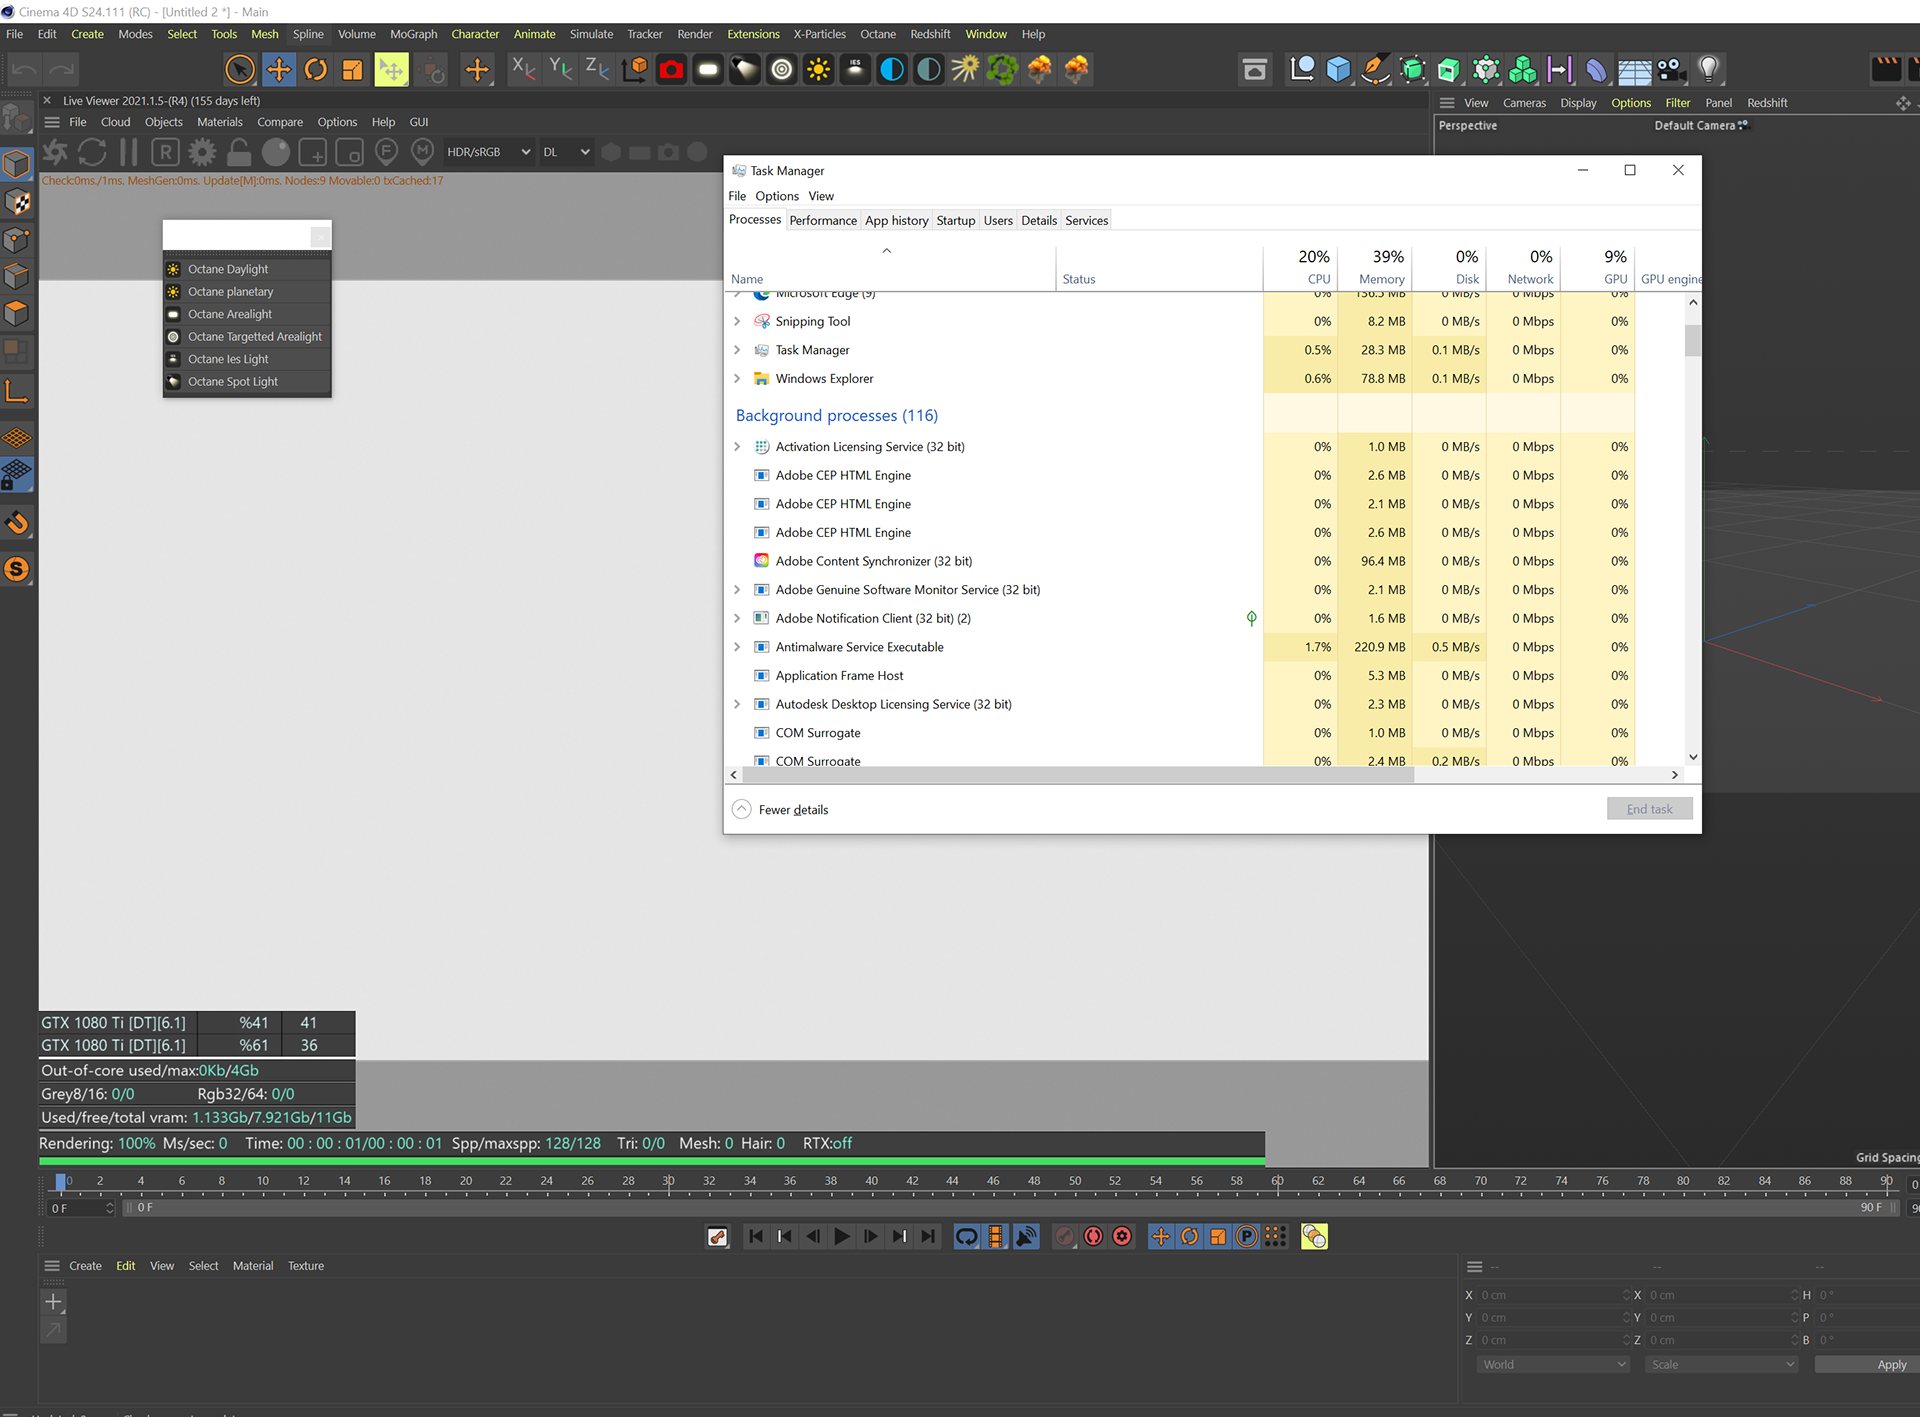Viewport: 1920px width, 1417px height.
Task: Switch to the Performance tab
Action: (x=822, y=221)
